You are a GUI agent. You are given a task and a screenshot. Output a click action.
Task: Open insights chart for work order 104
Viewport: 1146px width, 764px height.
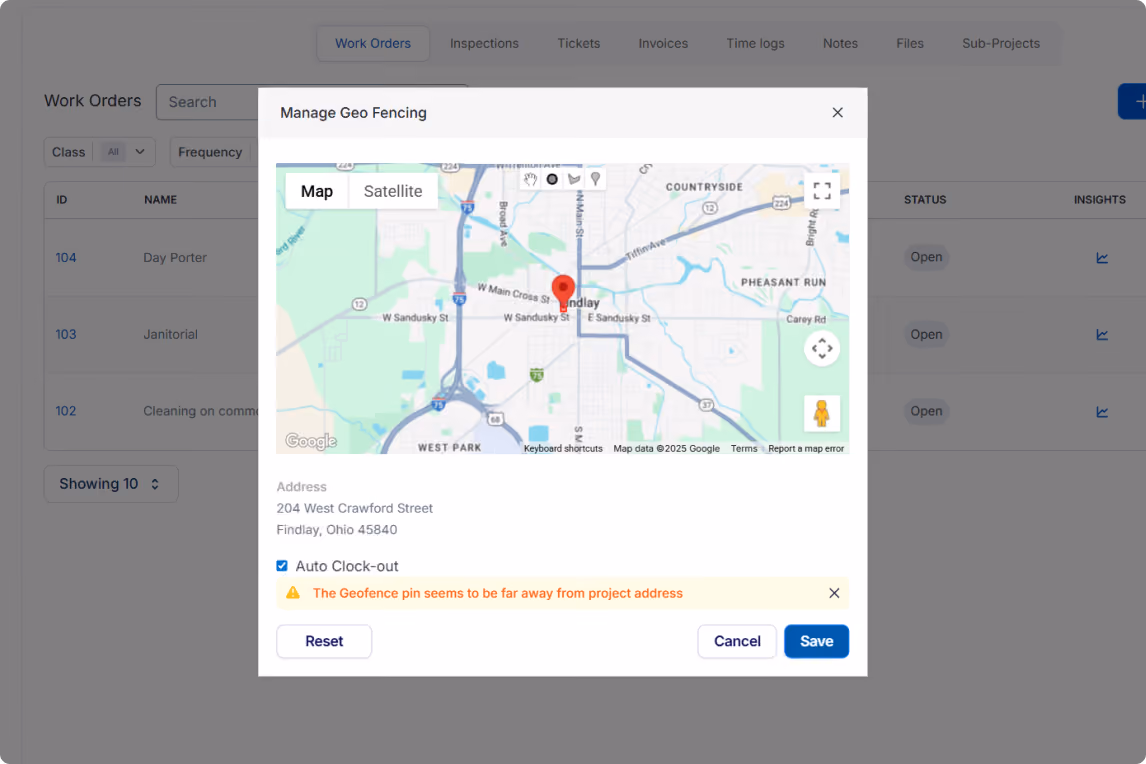(x=1102, y=257)
